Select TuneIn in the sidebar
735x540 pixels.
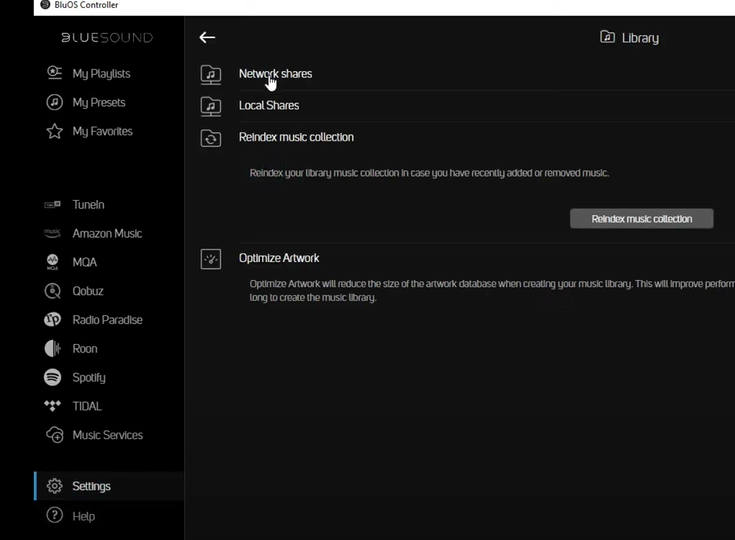coord(89,204)
